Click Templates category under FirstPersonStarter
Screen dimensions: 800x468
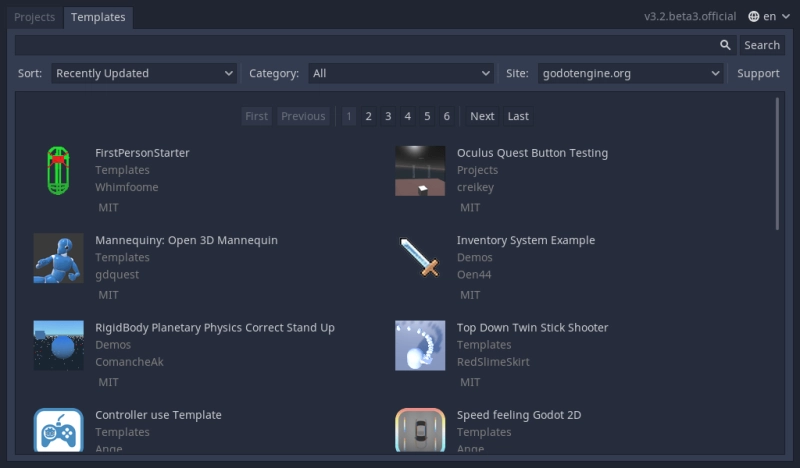122,170
